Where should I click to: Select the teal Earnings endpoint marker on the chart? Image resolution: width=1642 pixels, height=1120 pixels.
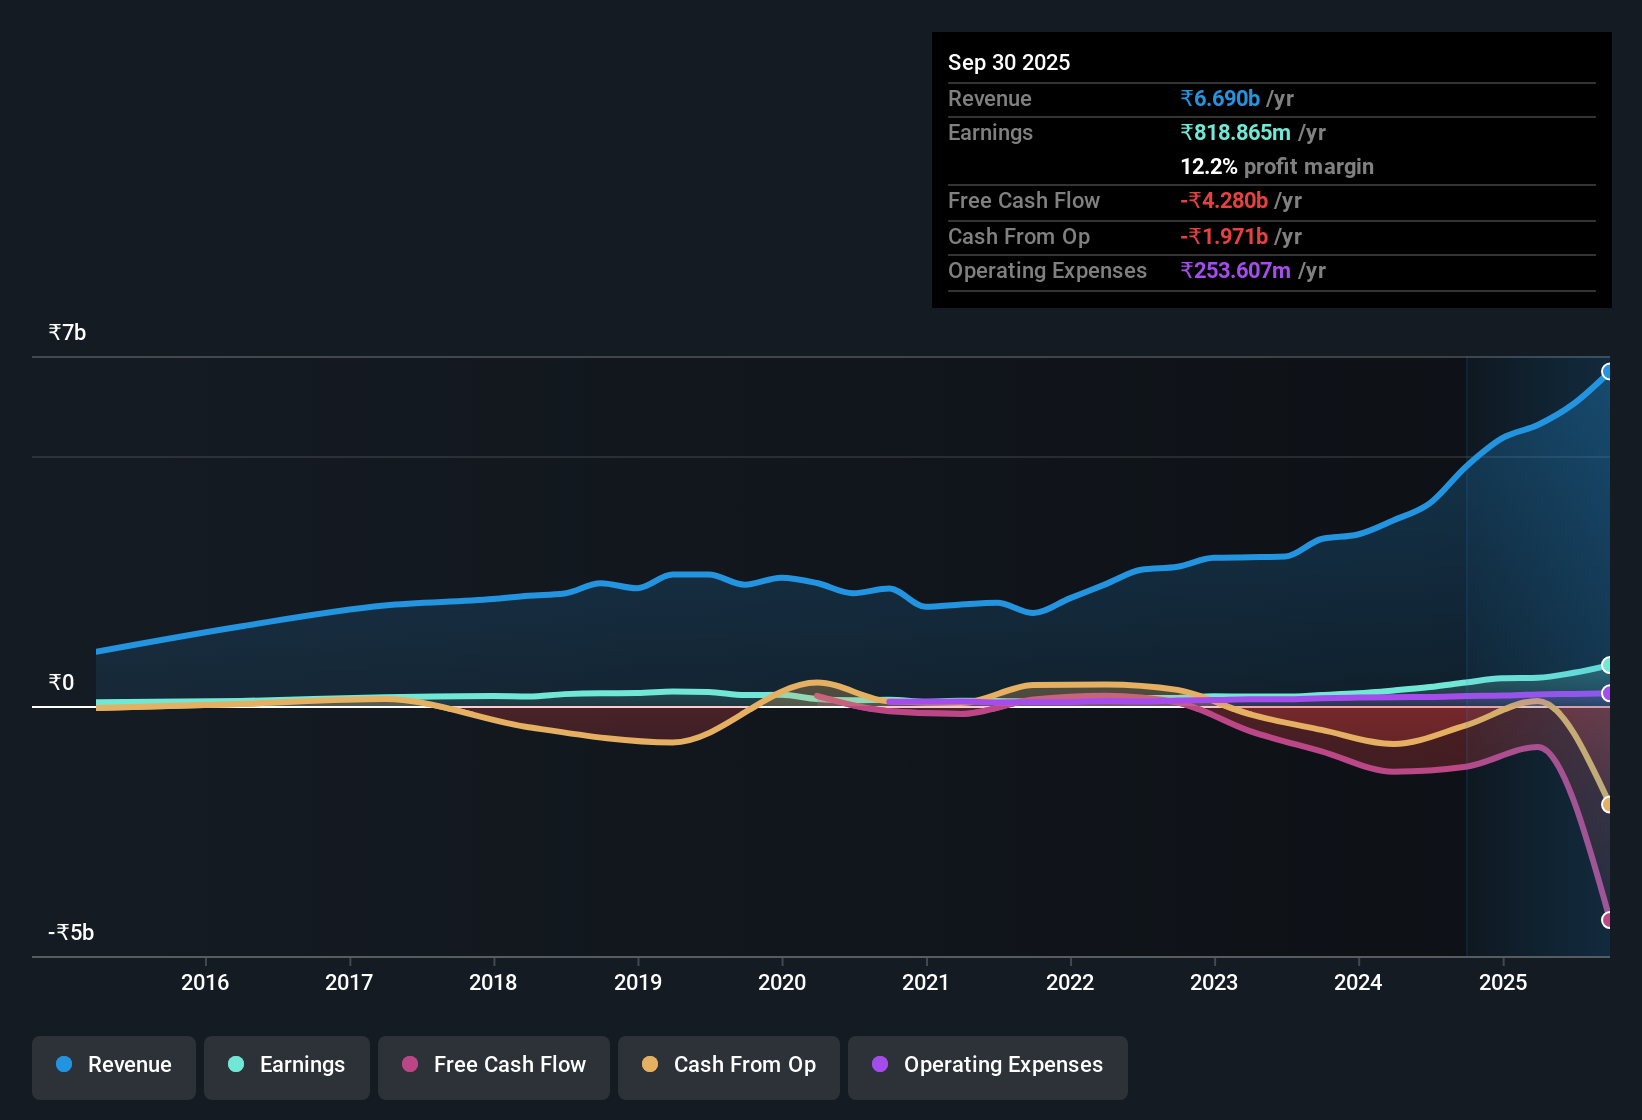[1608, 665]
